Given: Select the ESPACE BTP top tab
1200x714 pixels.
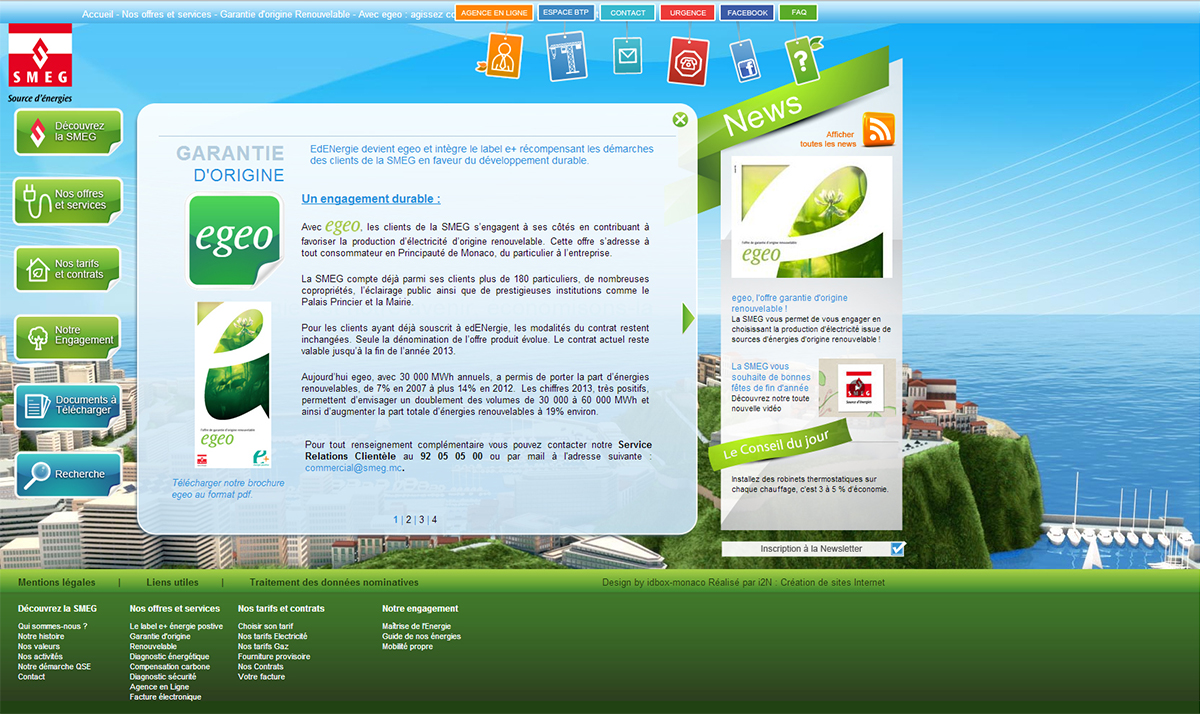Looking at the screenshot, I should tap(565, 13).
